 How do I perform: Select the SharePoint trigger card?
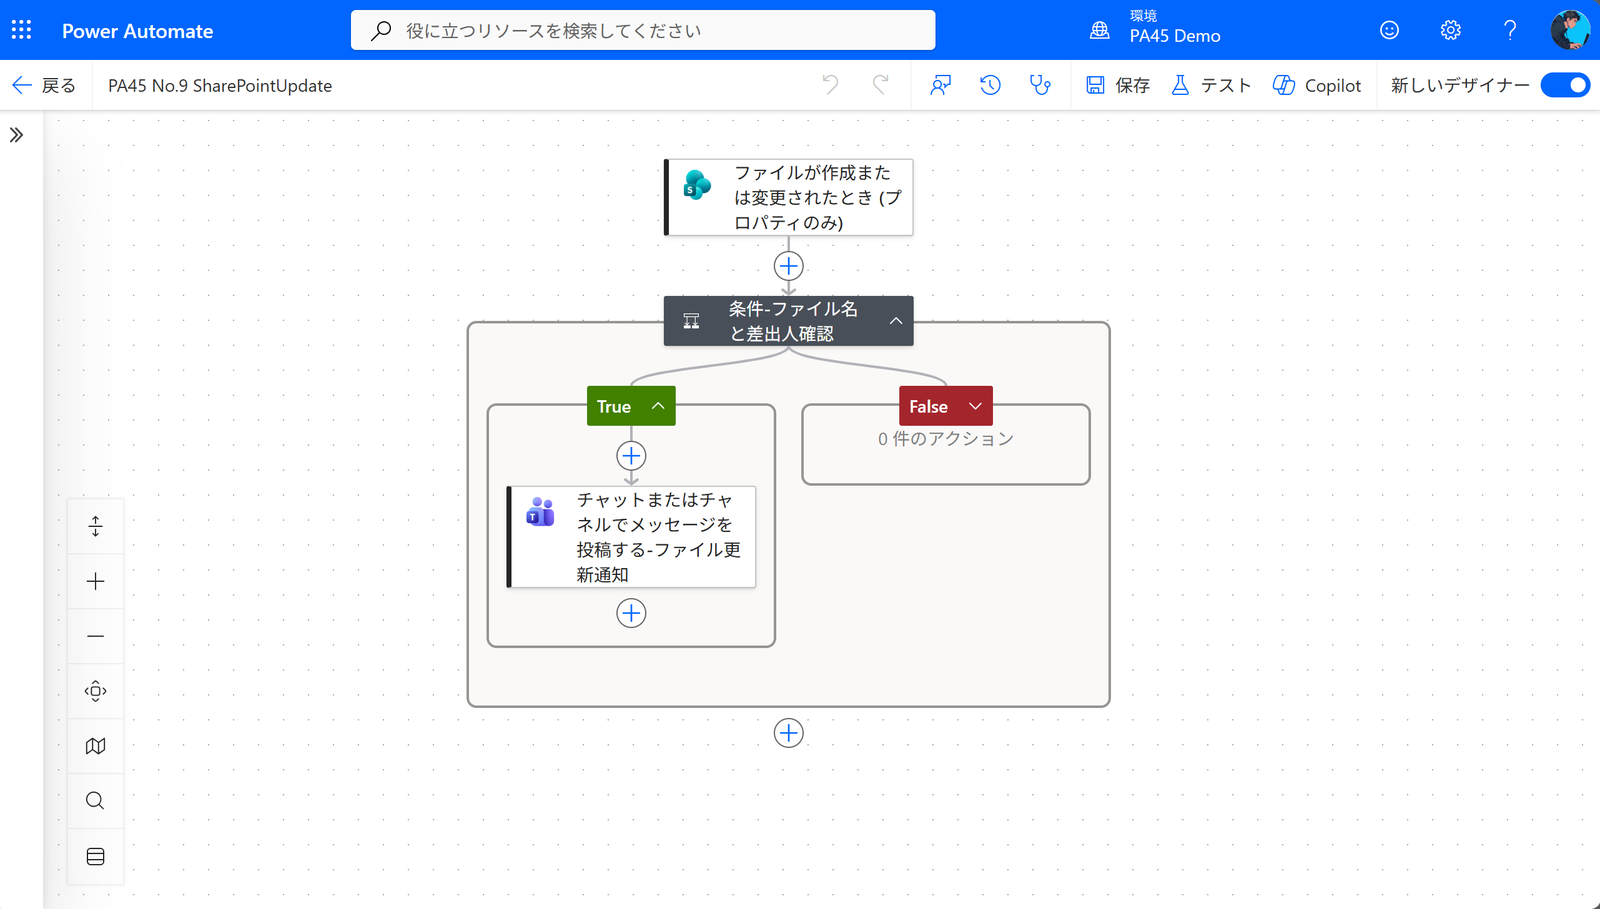[x=788, y=197]
